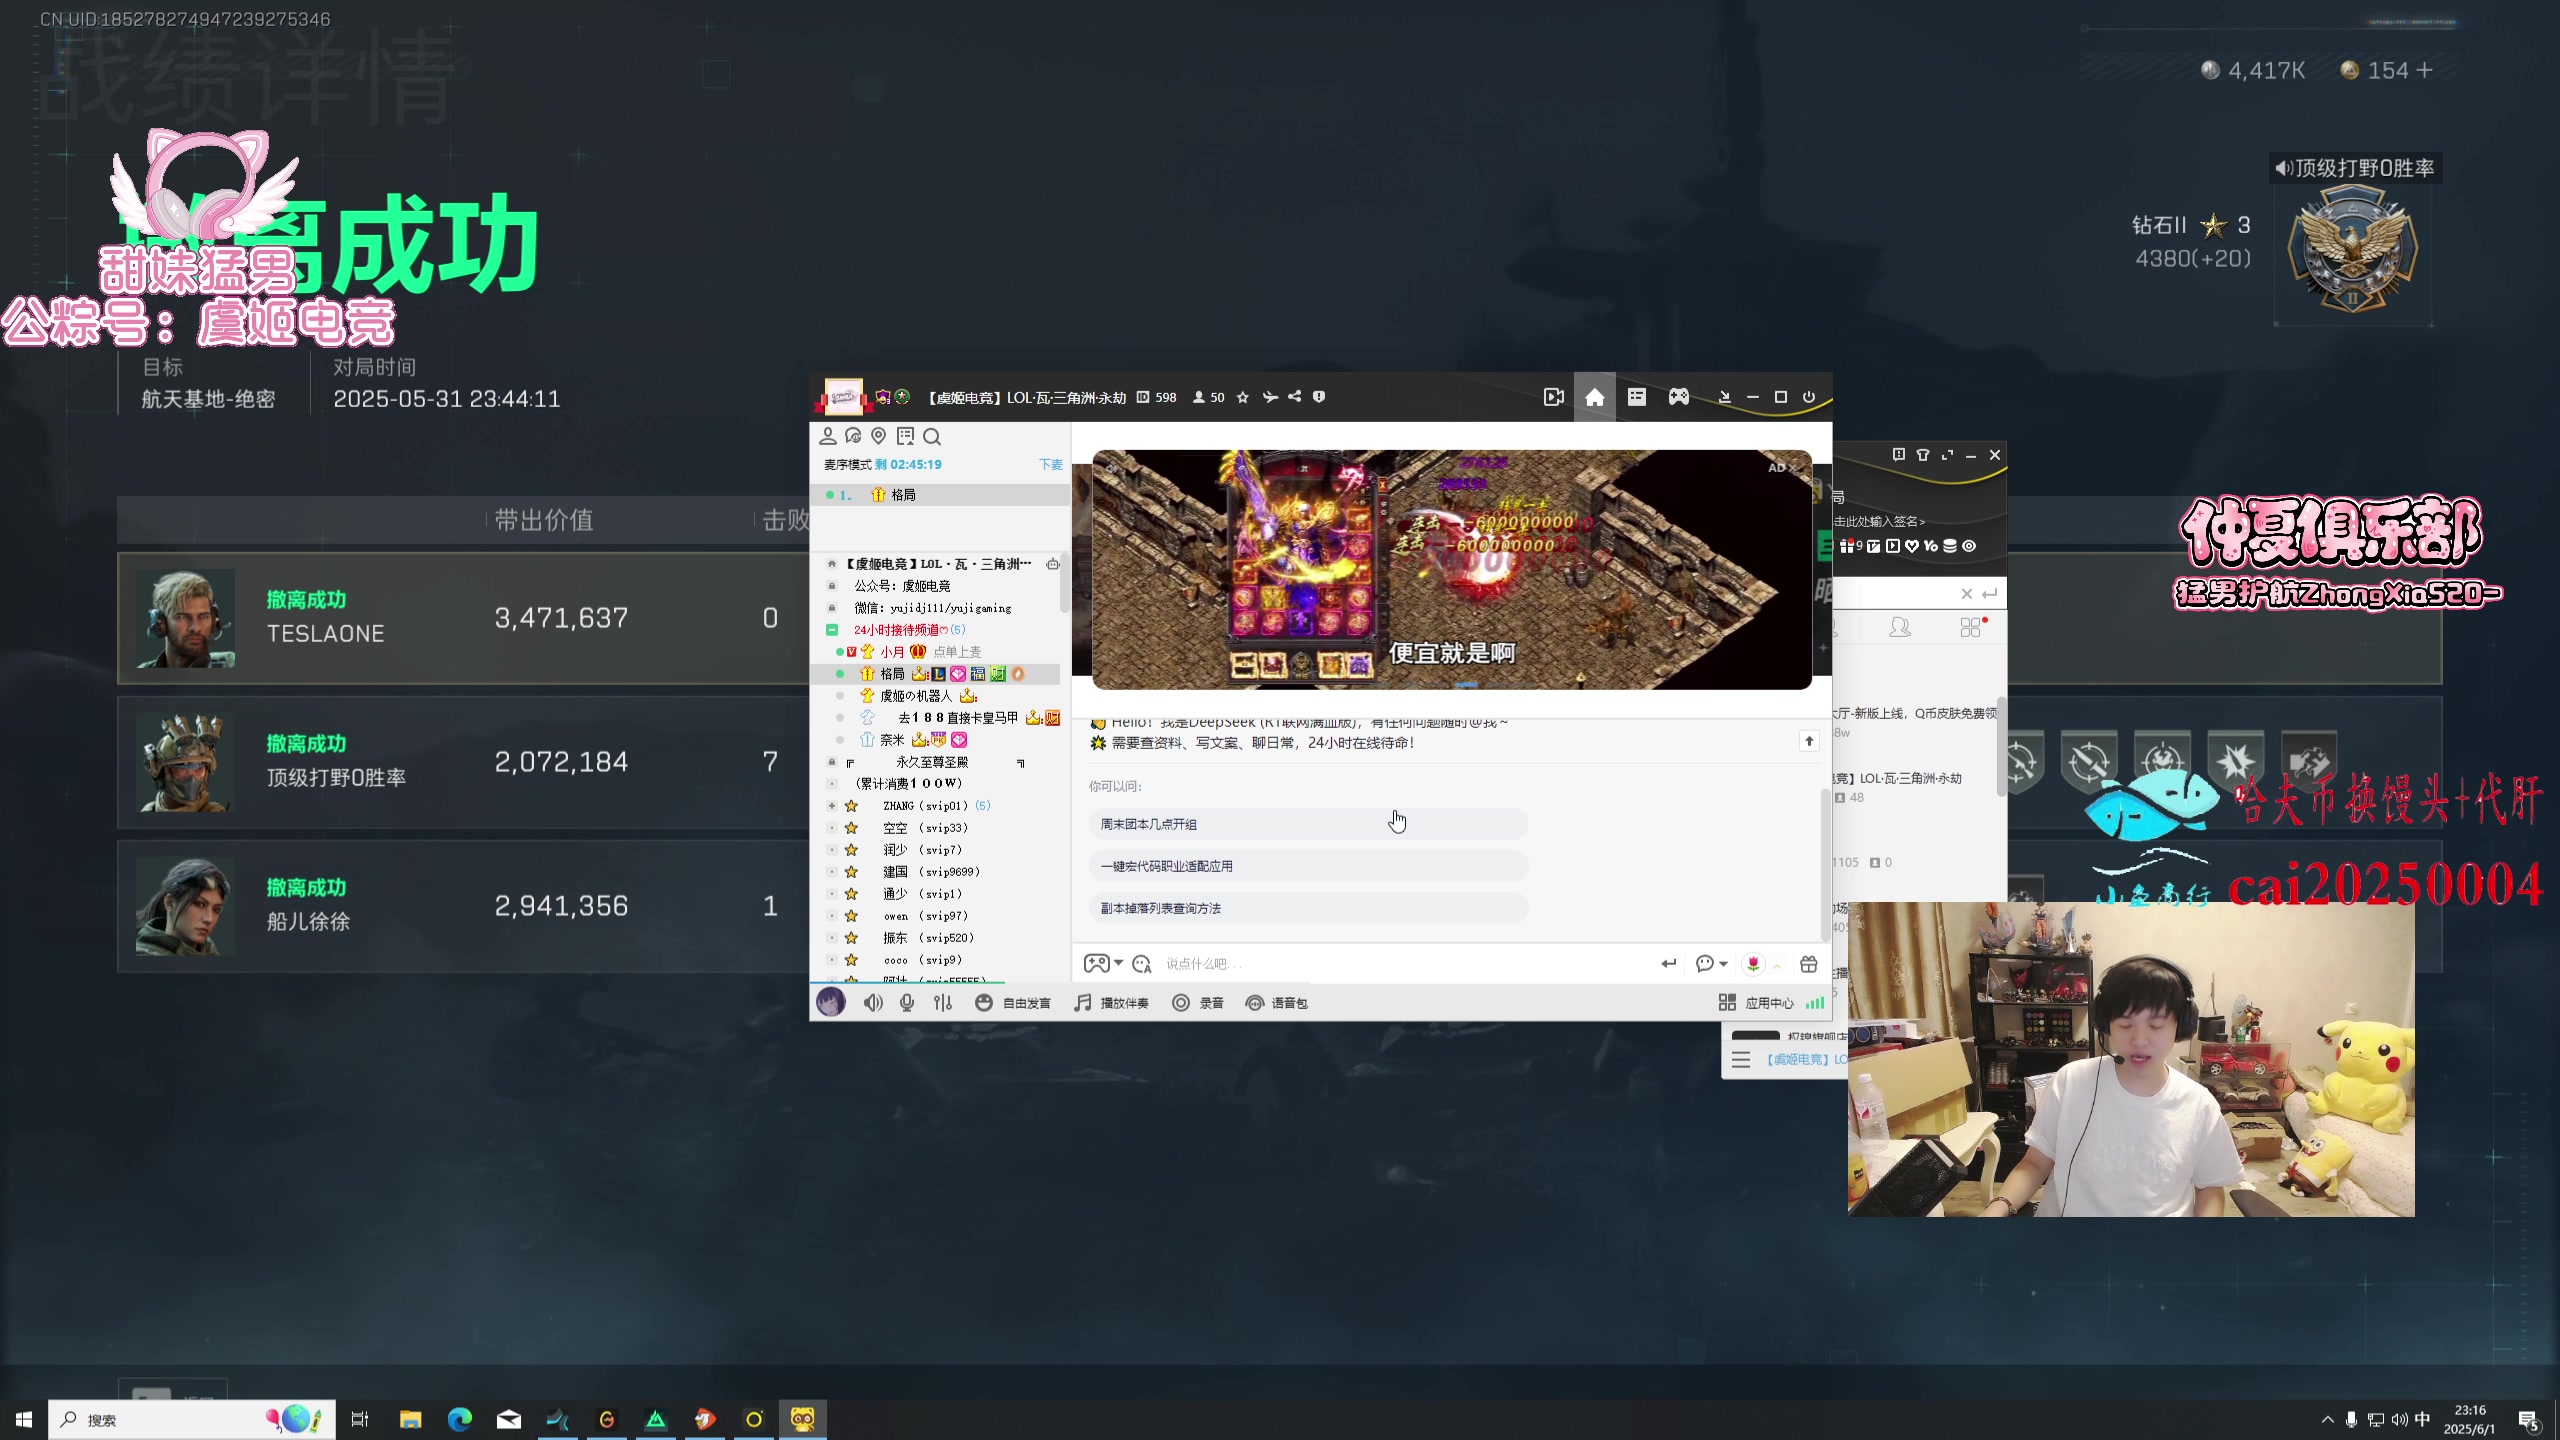Screen dimensions: 2560x1440
Task: Open the chat bubble options dropdown
Action: 1711,964
